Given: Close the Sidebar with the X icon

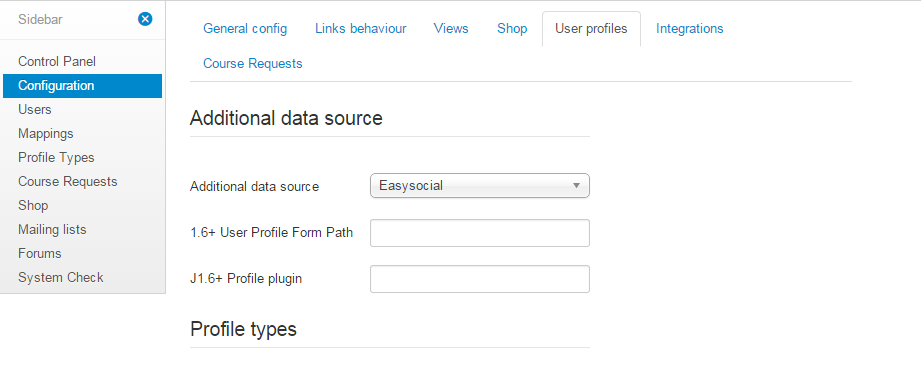Looking at the screenshot, I should coord(145,19).
